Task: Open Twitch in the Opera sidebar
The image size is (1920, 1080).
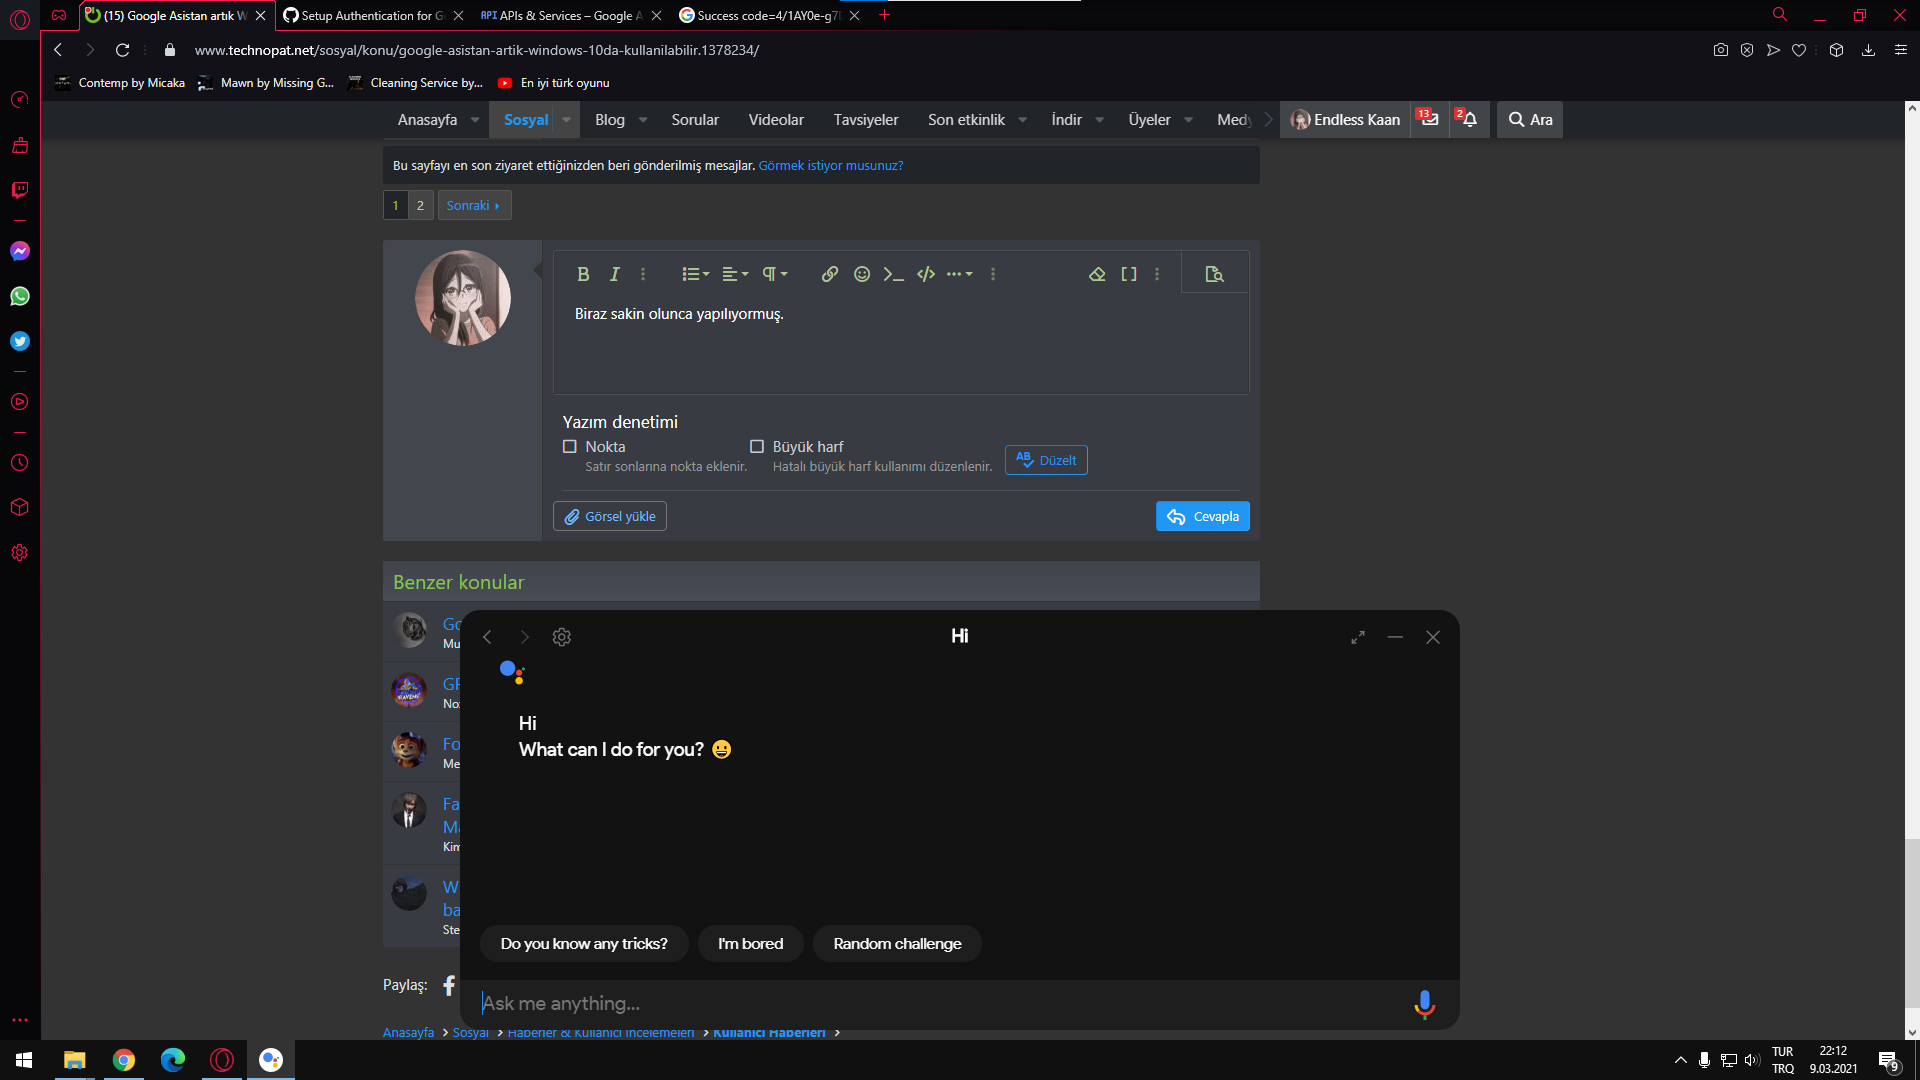Action: (x=20, y=190)
